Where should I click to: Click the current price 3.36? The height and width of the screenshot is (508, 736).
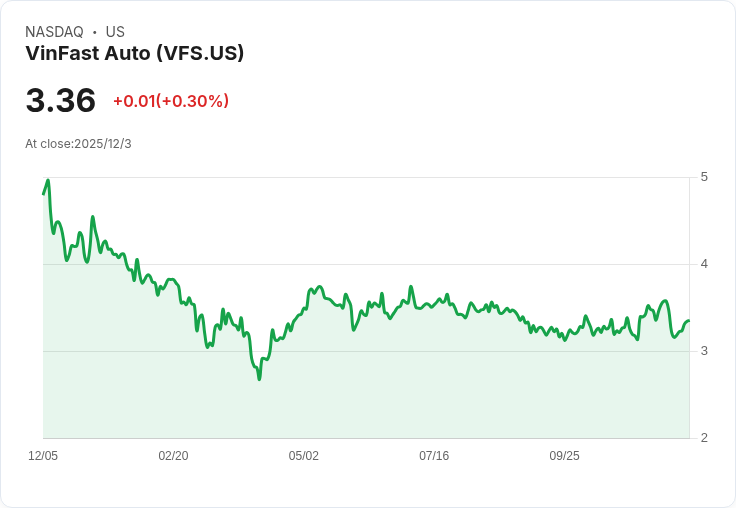pos(61,100)
